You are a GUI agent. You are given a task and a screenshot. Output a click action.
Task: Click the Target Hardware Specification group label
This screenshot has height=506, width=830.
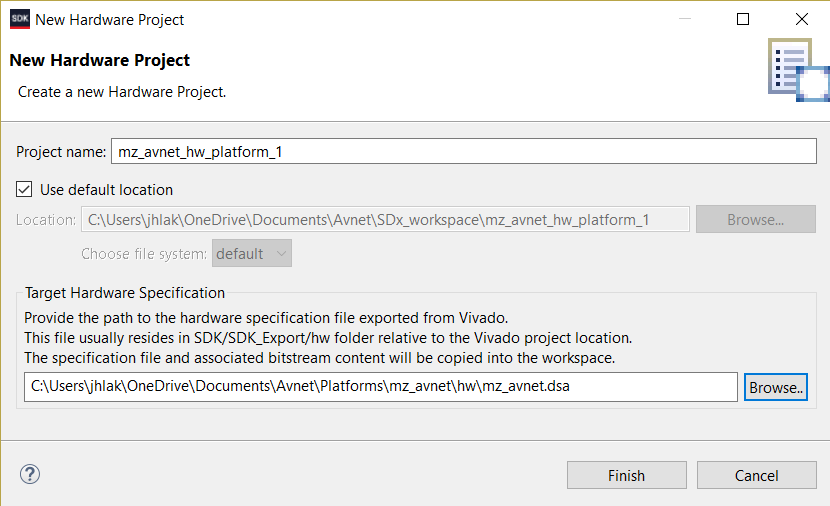point(125,293)
